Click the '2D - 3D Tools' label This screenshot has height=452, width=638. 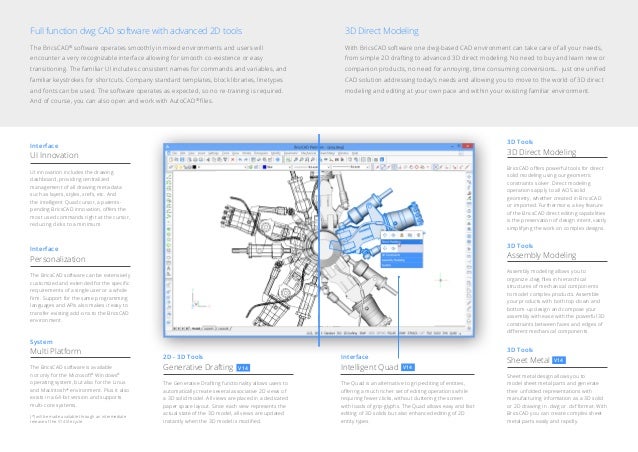pos(183,357)
